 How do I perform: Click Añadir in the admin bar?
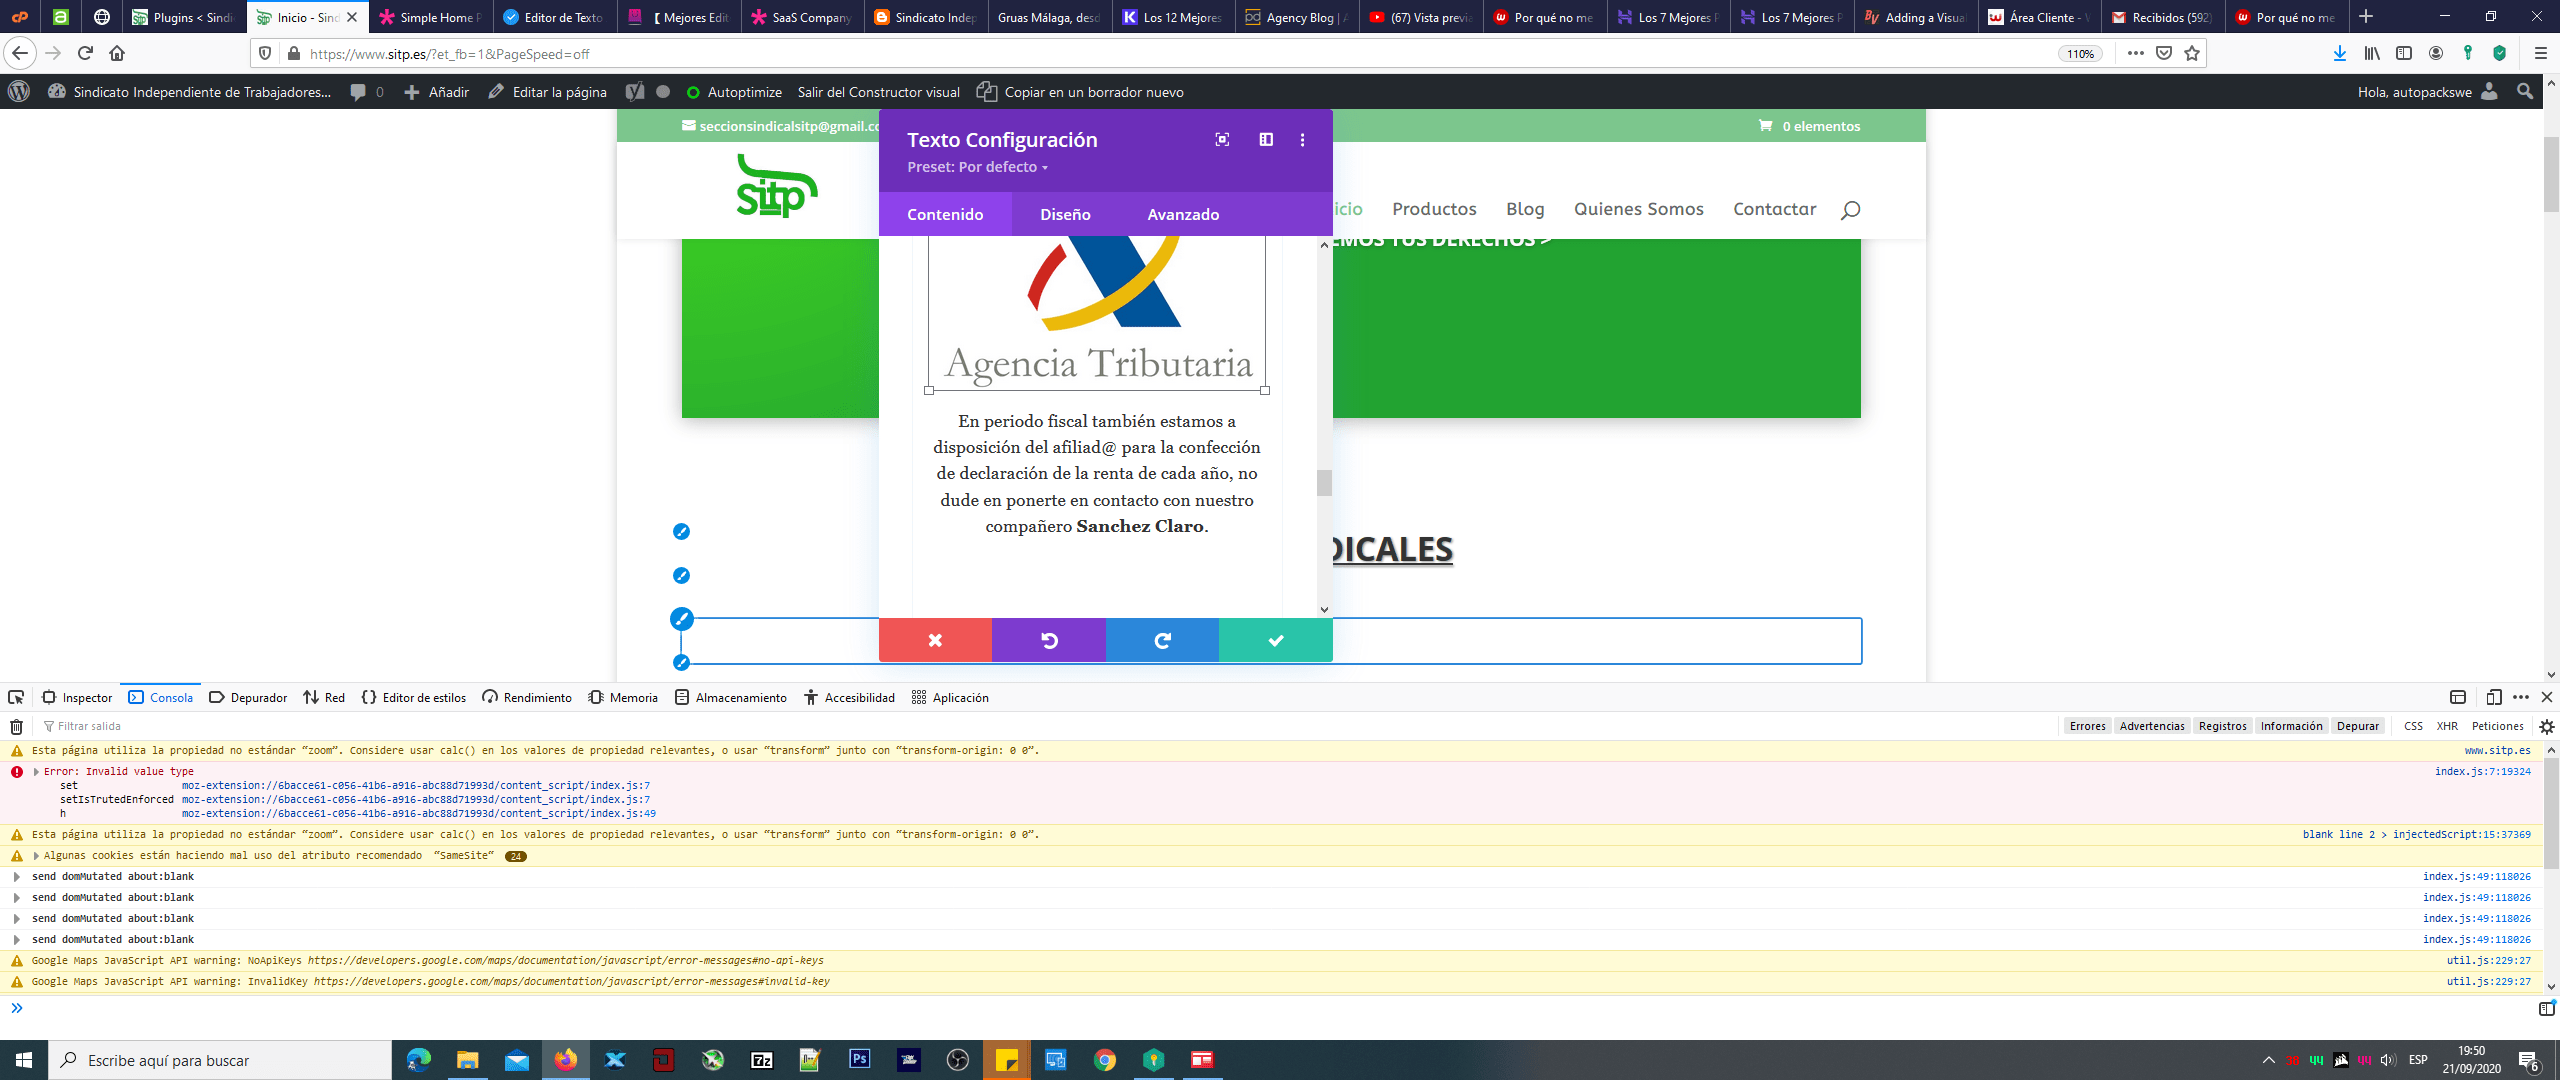[x=436, y=92]
